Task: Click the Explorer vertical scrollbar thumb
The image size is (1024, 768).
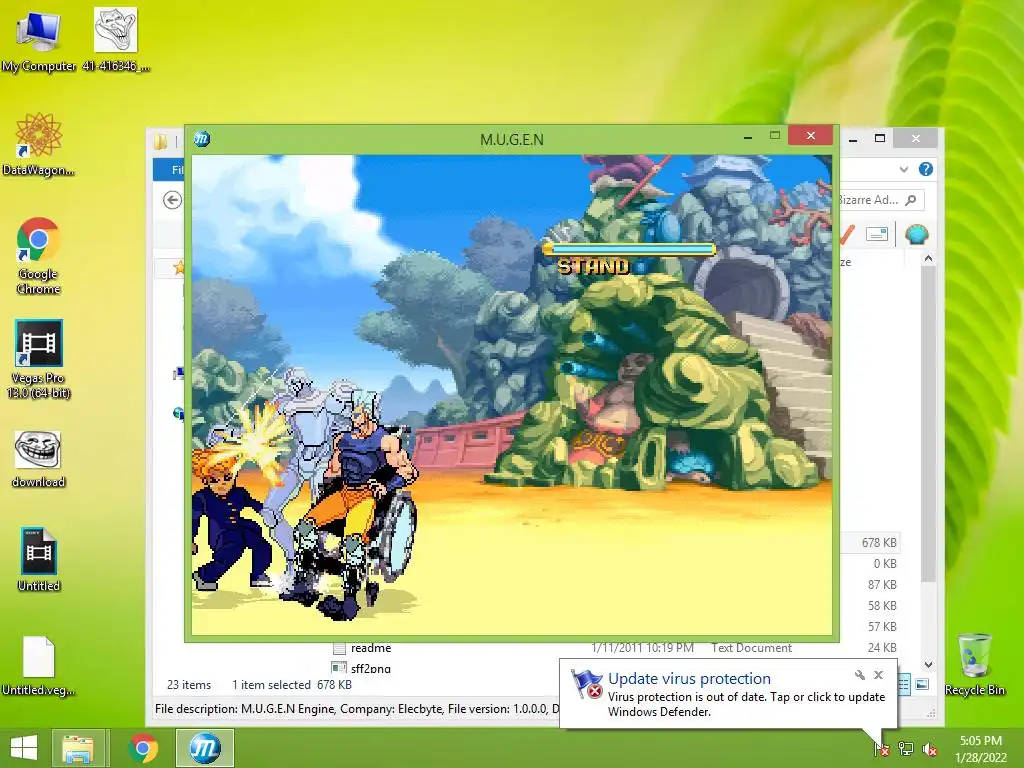Action: coord(928,423)
